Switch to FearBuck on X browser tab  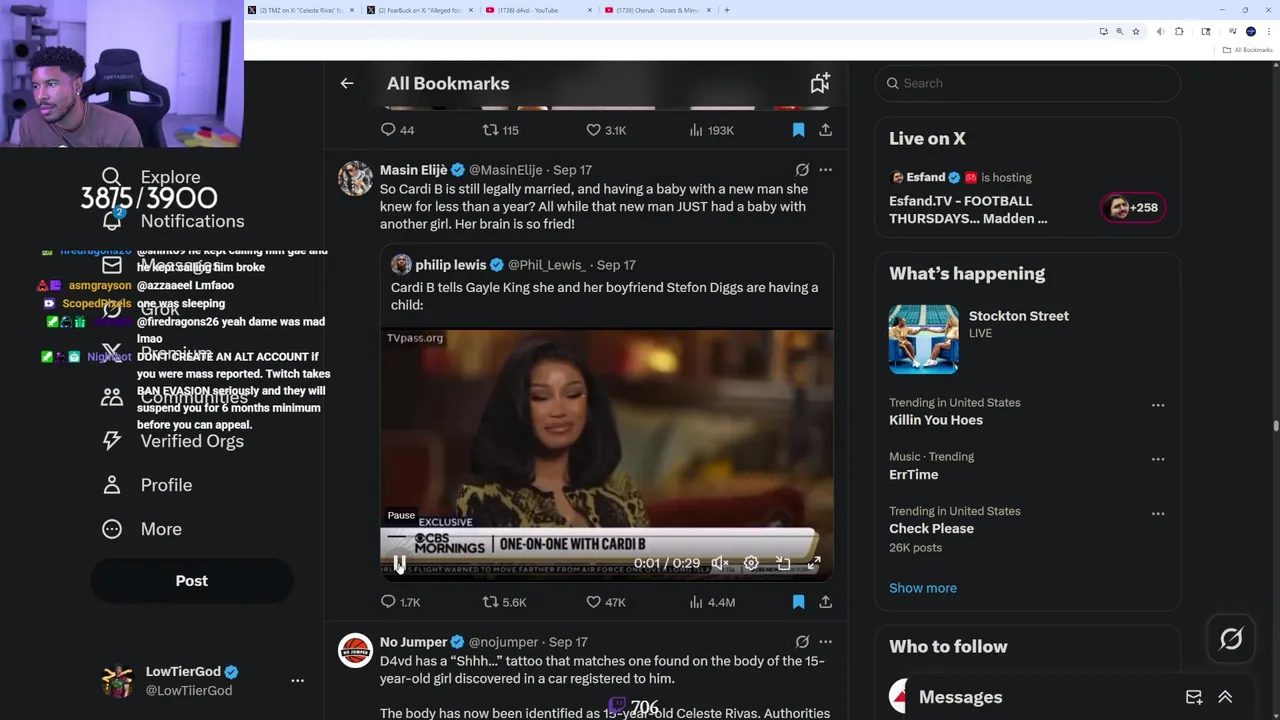pyautogui.click(x=420, y=10)
